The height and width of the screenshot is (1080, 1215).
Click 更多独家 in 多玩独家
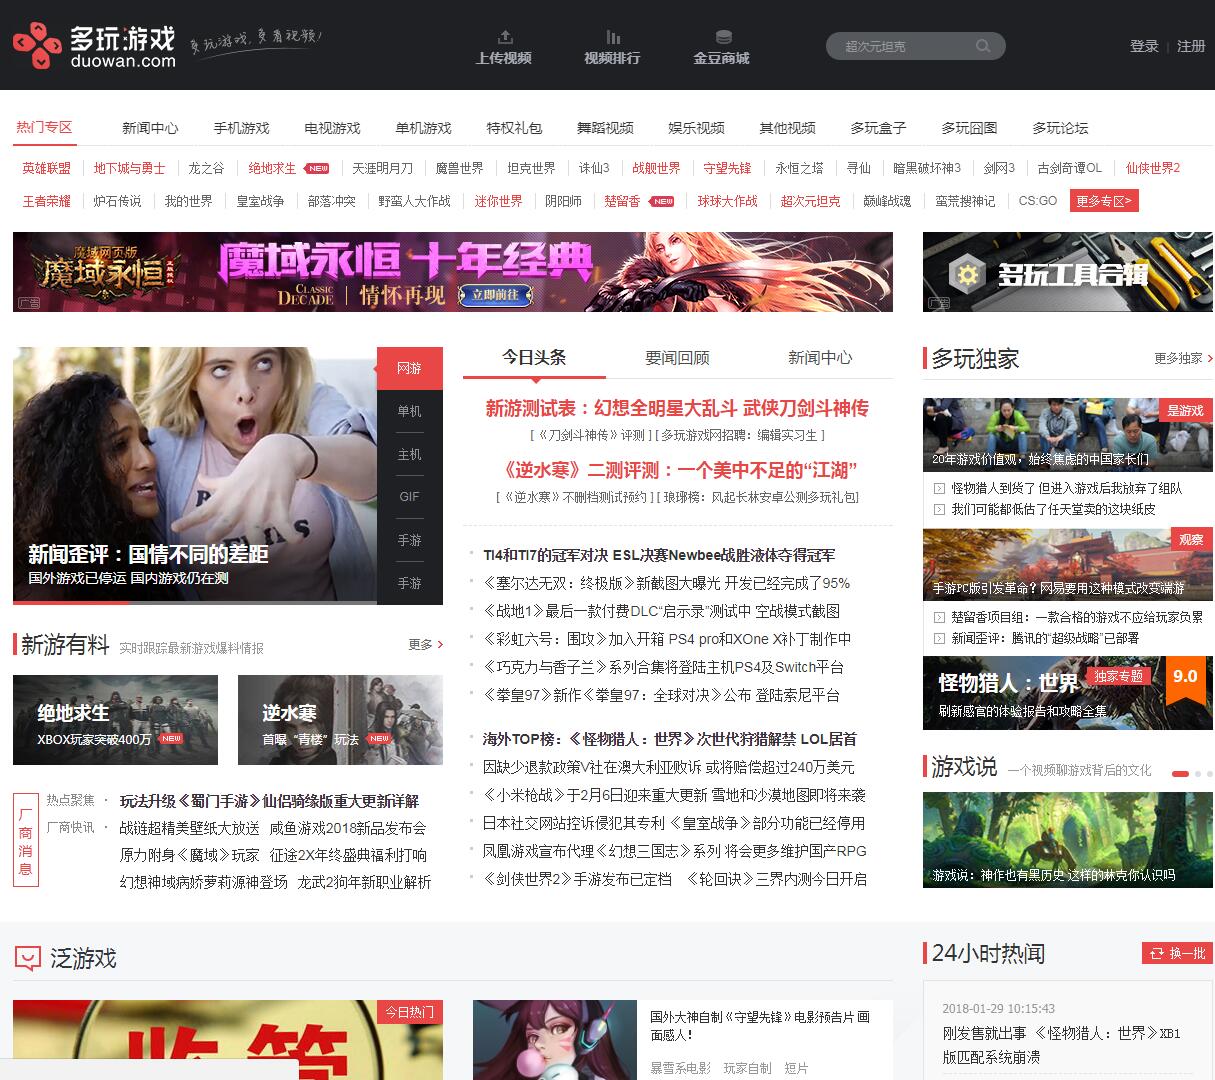pyautogui.click(x=1183, y=358)
